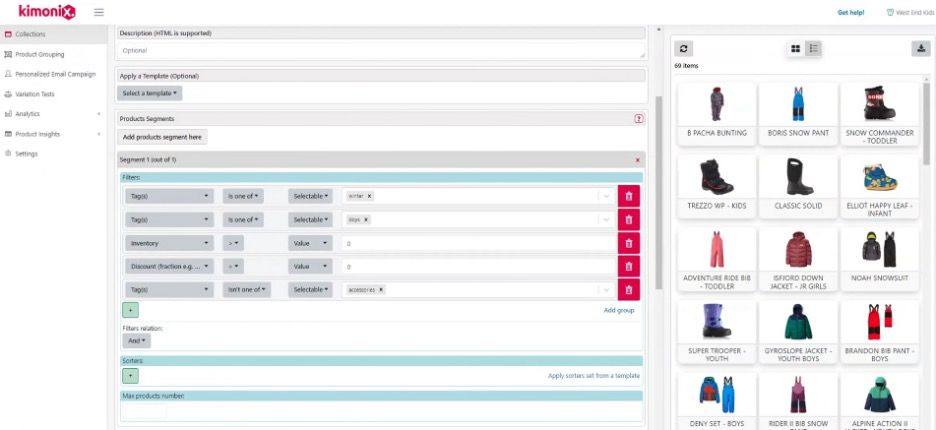The height and width of the screenshot is (430, 936).
Task: Delete the Inventory filter row
Action: click(x=629, y=243)
